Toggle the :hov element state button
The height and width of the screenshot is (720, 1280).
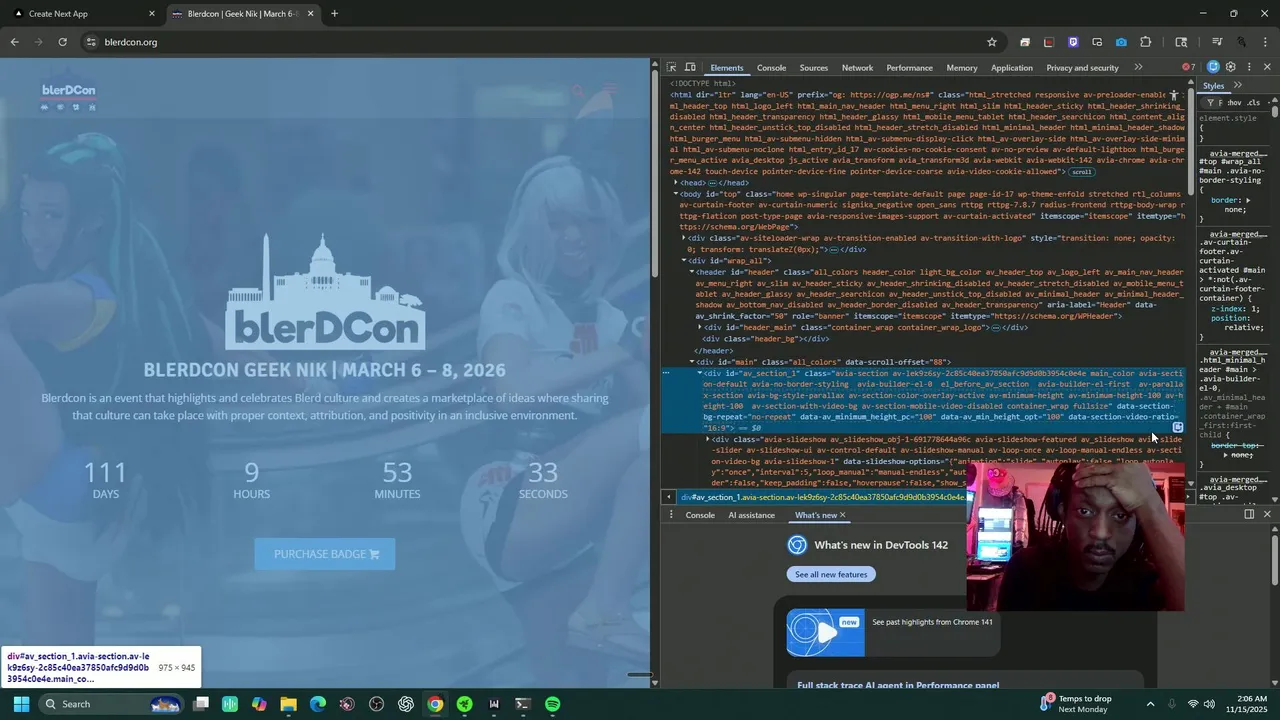click(x=1233, y=102)
